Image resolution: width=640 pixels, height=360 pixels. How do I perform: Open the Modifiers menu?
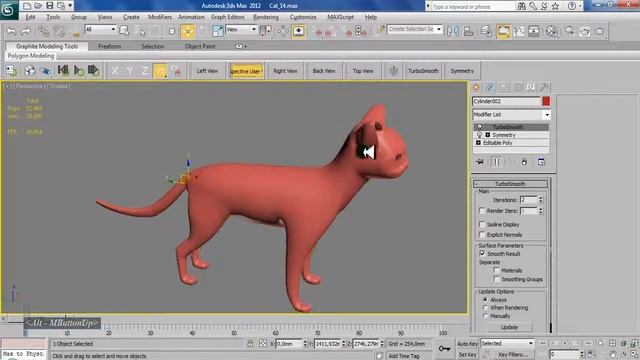160,17
